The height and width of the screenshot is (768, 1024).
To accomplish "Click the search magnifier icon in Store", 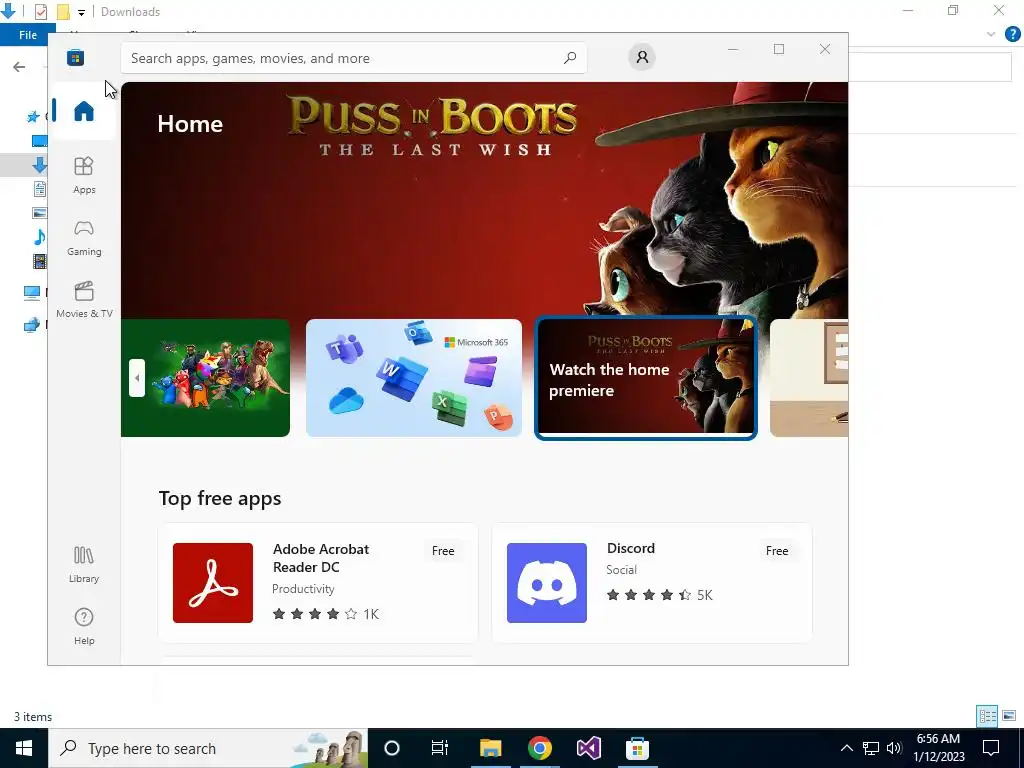I will pos(569,58).
